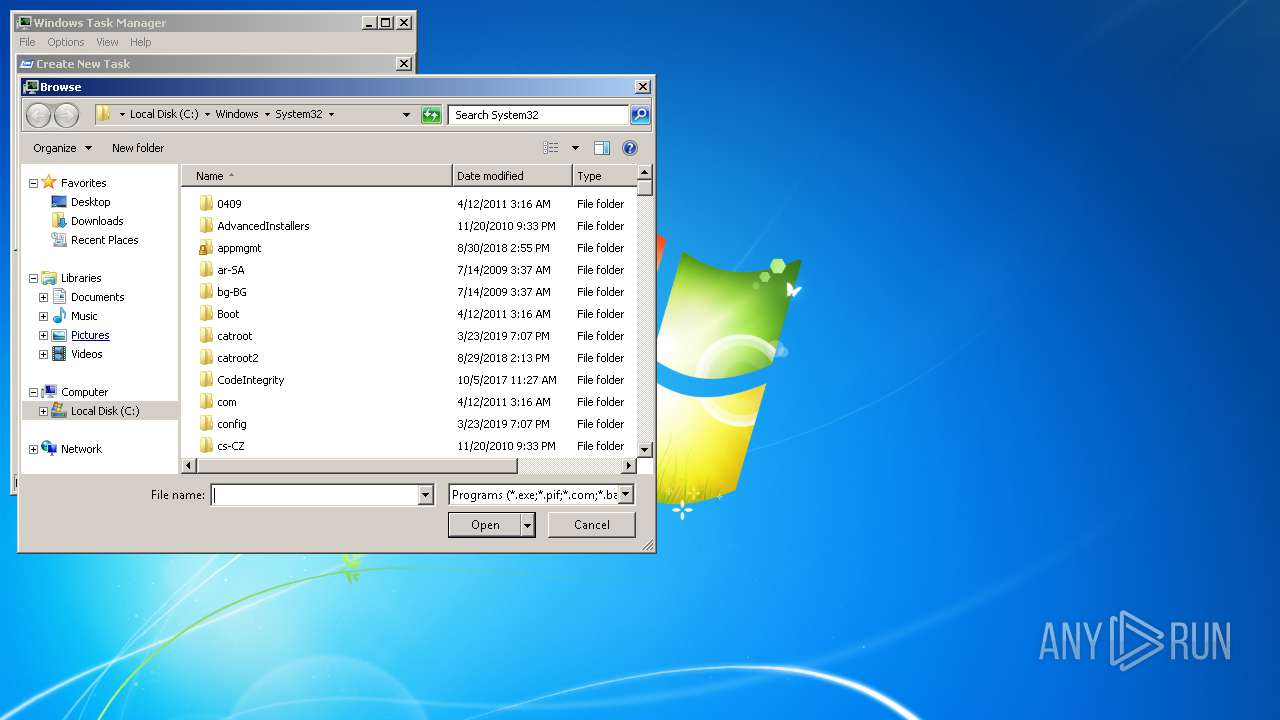Image resolution: width=1280 pixels, height=720 pixels.
Task: Select the ar-SA folder icon
Action: click(x=206, y=270)
